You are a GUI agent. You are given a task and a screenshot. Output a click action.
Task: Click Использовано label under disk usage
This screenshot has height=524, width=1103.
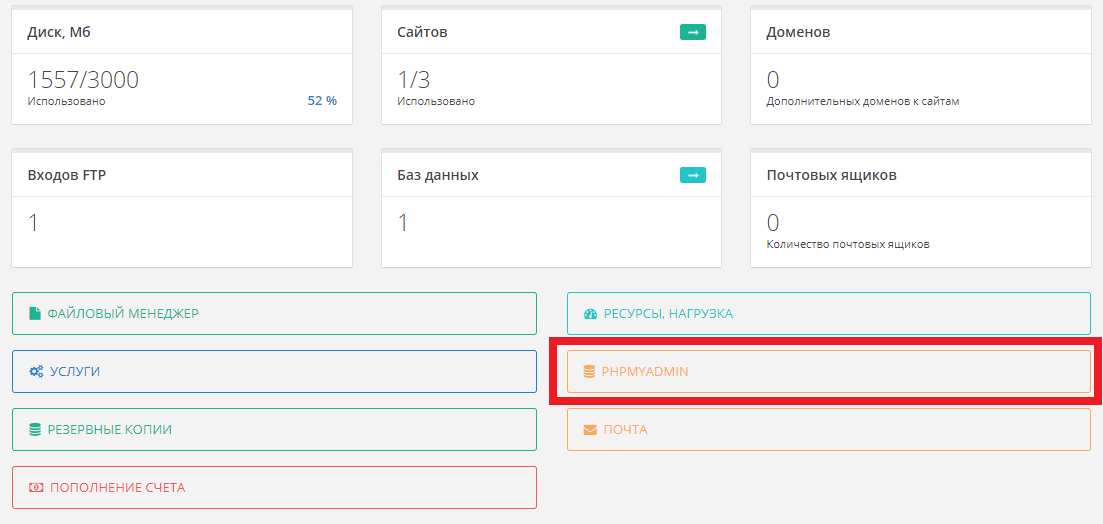(x=67, y=101)
